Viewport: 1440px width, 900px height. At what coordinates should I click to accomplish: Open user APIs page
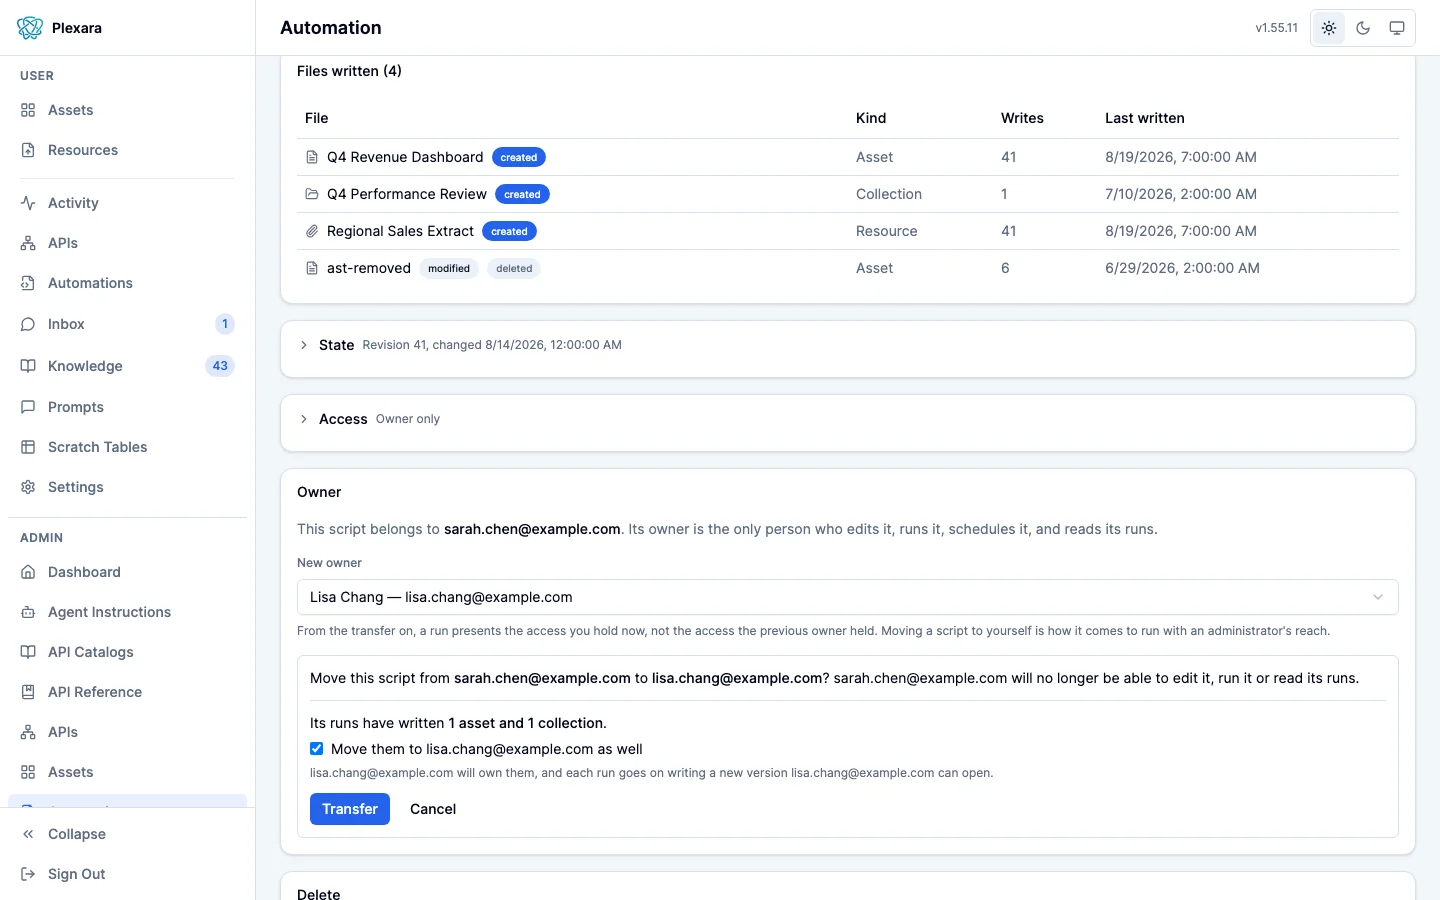(x=127, y=243)
